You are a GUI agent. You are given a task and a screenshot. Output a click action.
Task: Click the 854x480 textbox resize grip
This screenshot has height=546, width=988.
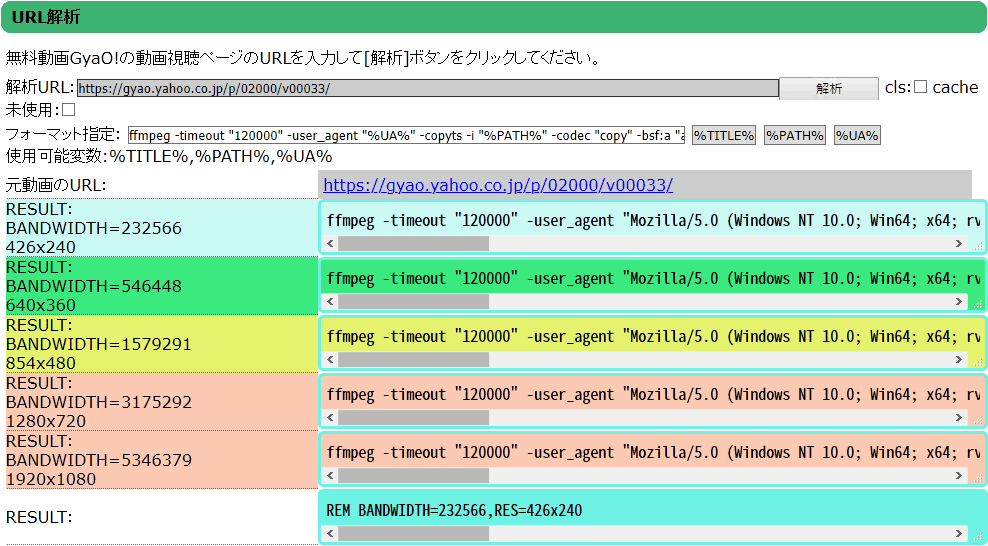[978, 361]
